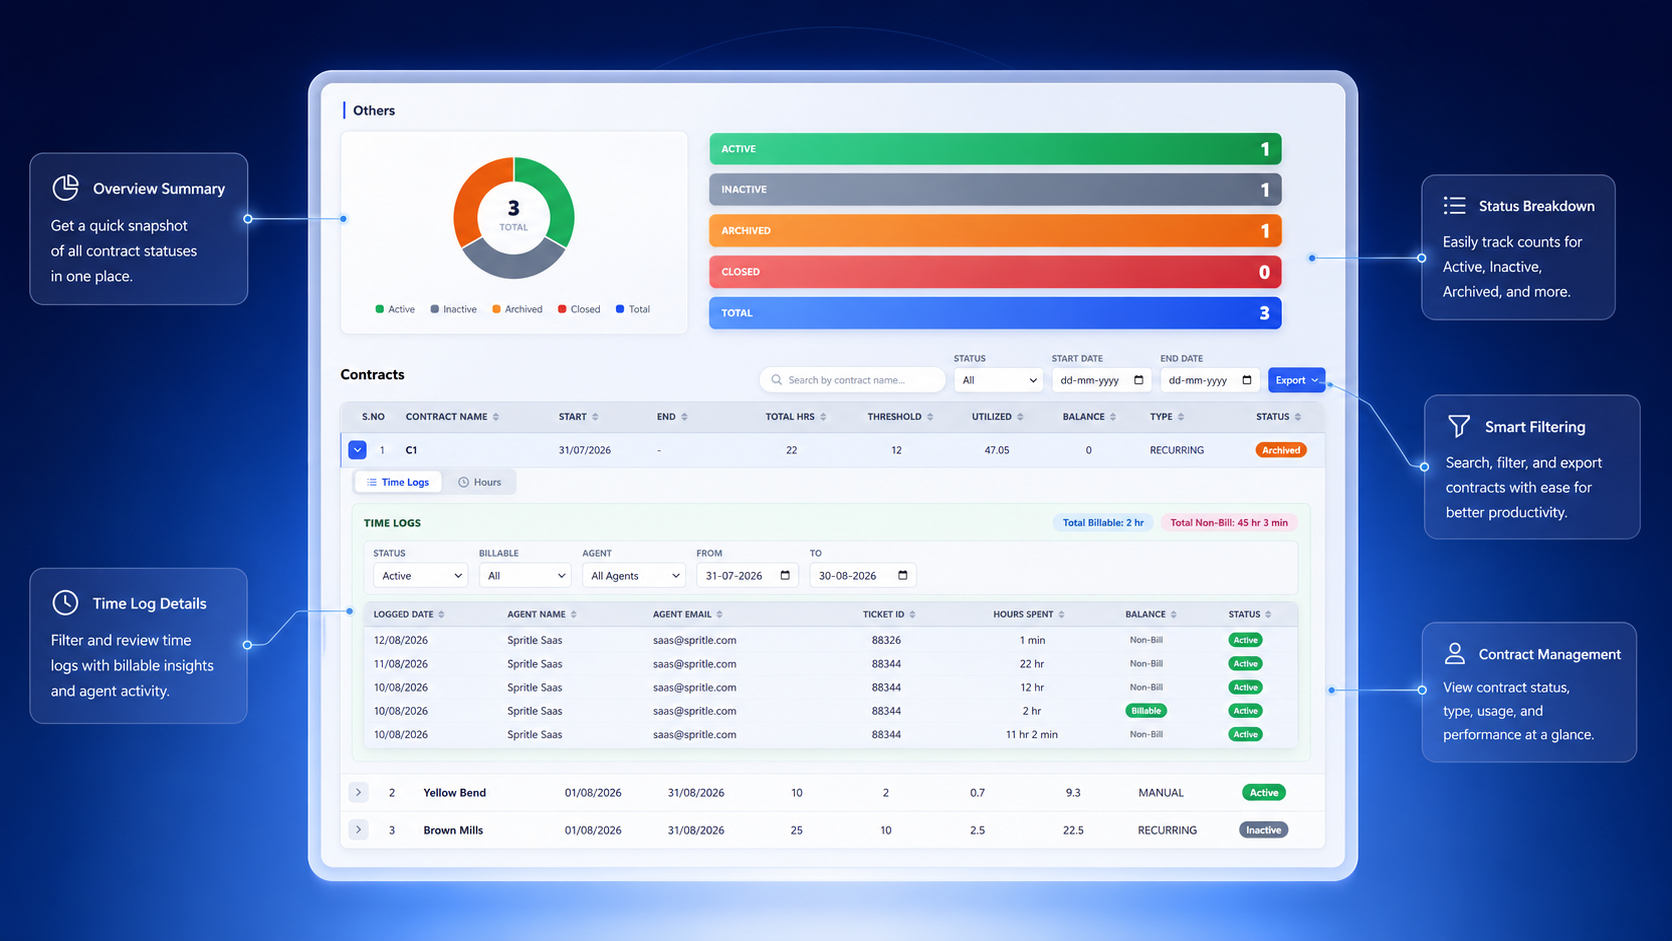Switch to the Hours tab
The width and height of the screenshot is (1672, 941).
pyautogui.click(x=480, y=482)
